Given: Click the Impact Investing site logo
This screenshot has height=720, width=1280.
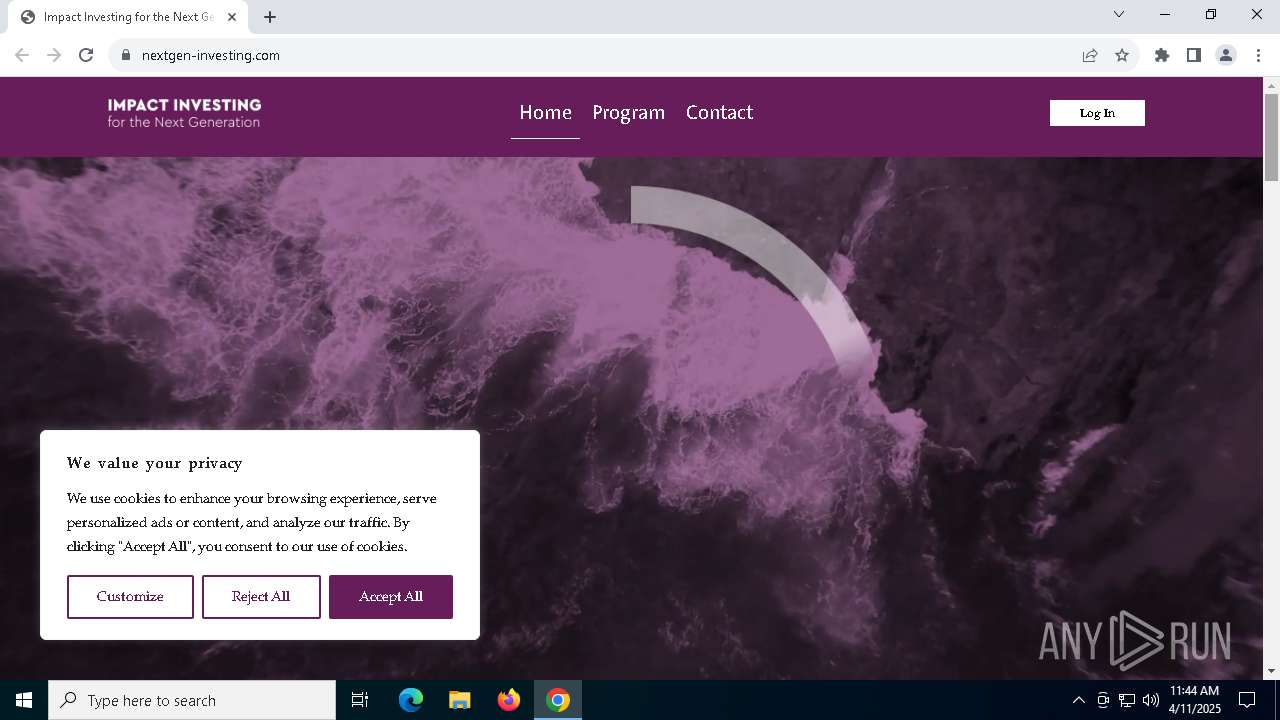Looking at the screenshot, I should (184, 113).
